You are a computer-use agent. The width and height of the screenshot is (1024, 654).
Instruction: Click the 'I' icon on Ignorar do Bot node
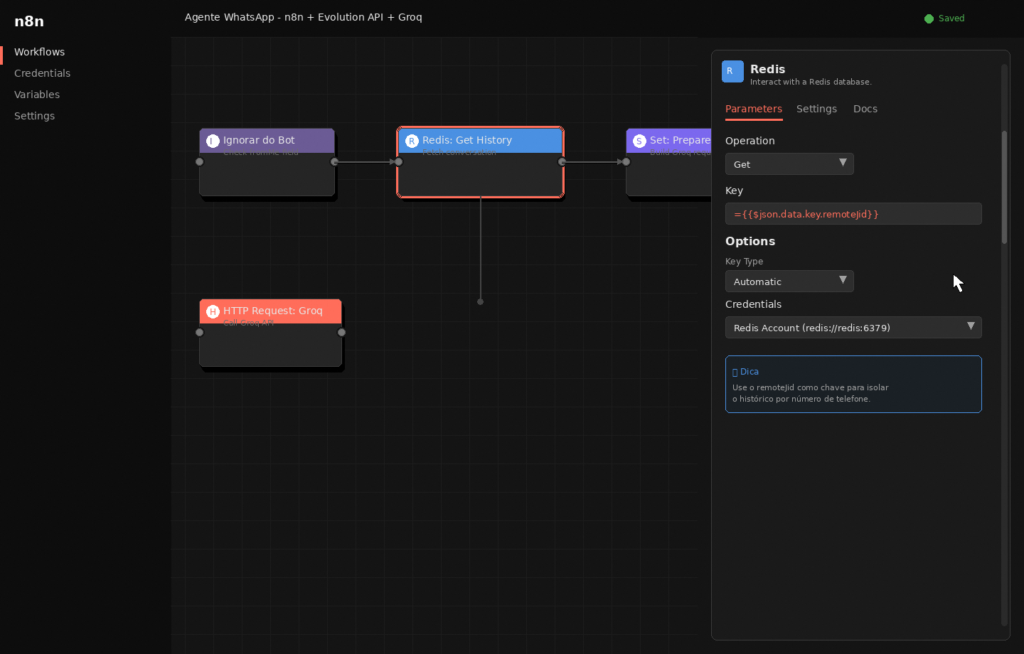(x=212, y=140)
